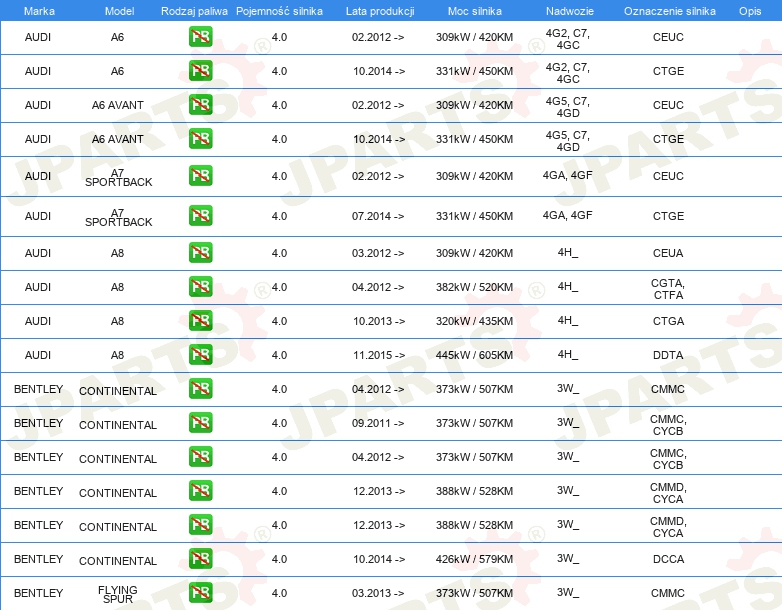Image resolution: width=782 pixels, height=610 pixels.
Task: Click the FLYING SPUR model cell
Action: tap(118, 594)
